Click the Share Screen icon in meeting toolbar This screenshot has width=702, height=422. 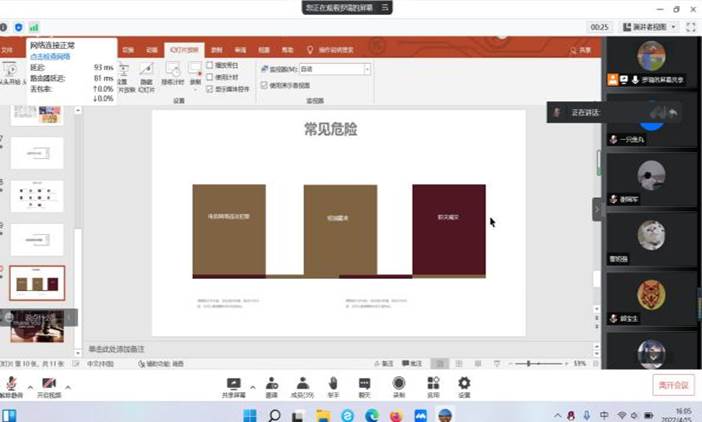(233, 384)
